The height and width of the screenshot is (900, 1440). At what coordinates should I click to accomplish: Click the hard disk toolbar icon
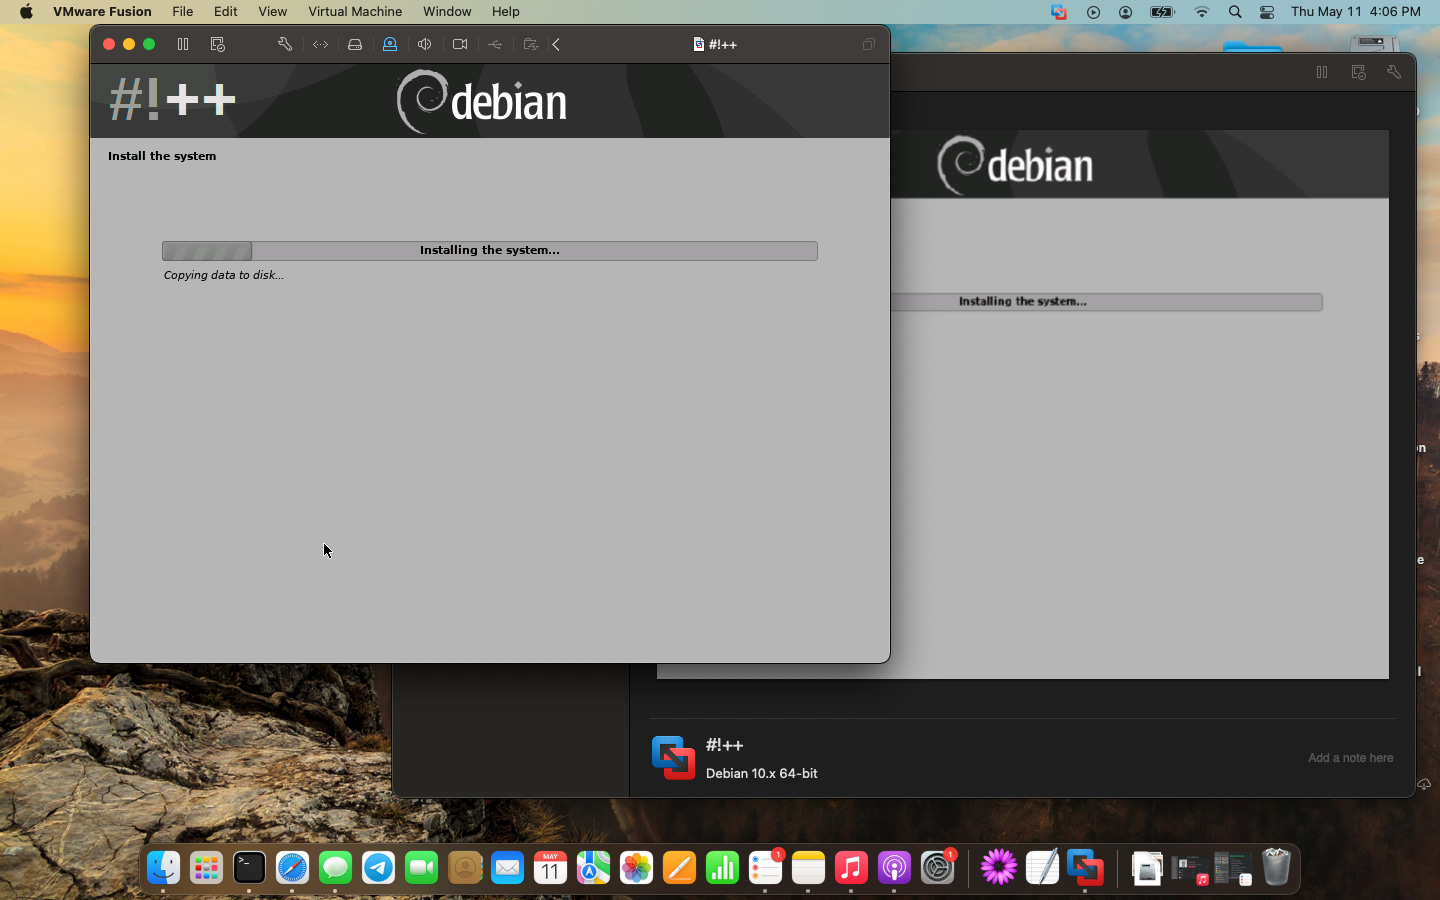[355, 44]
